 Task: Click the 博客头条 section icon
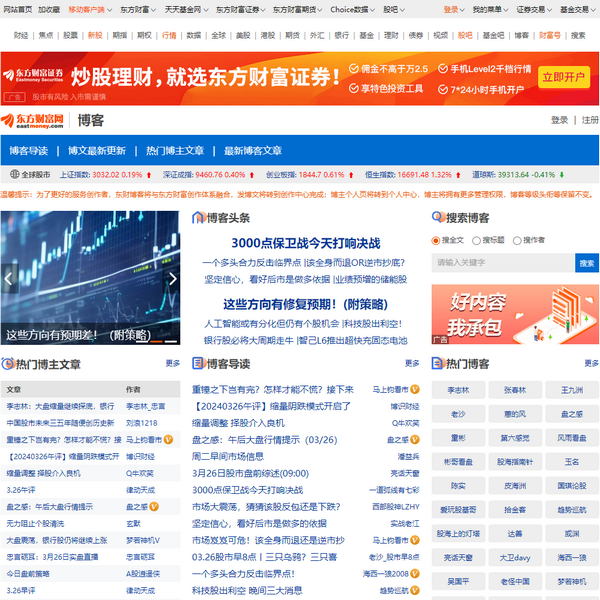[198, 217]
